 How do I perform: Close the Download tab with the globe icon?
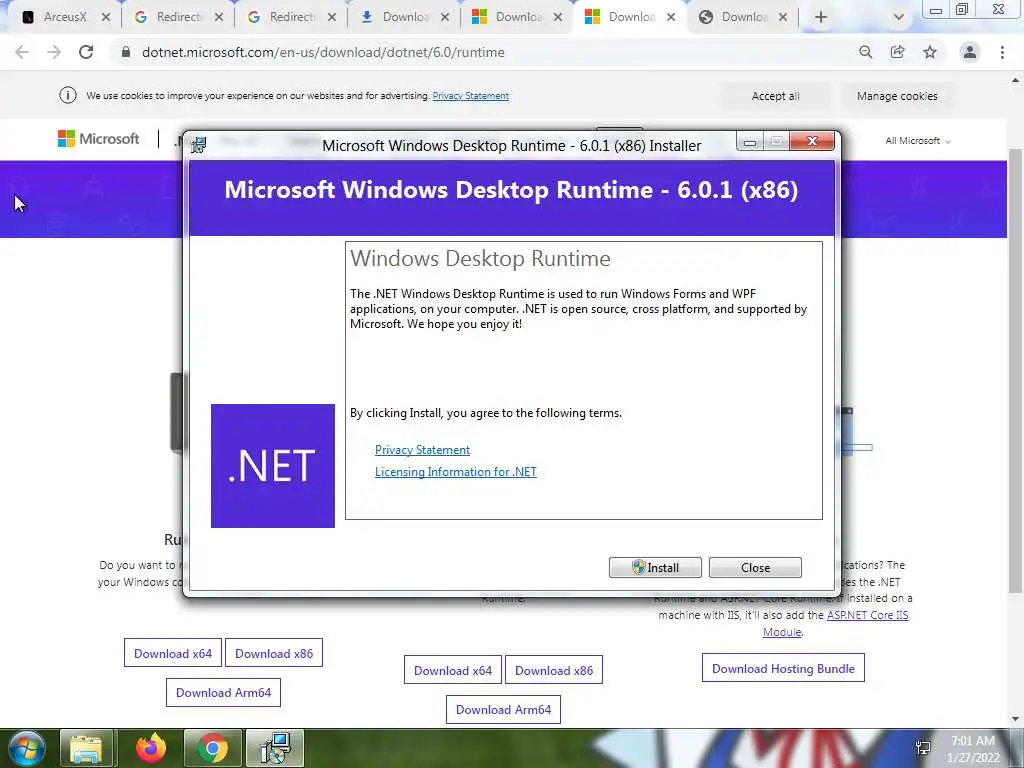pos(783,18)
